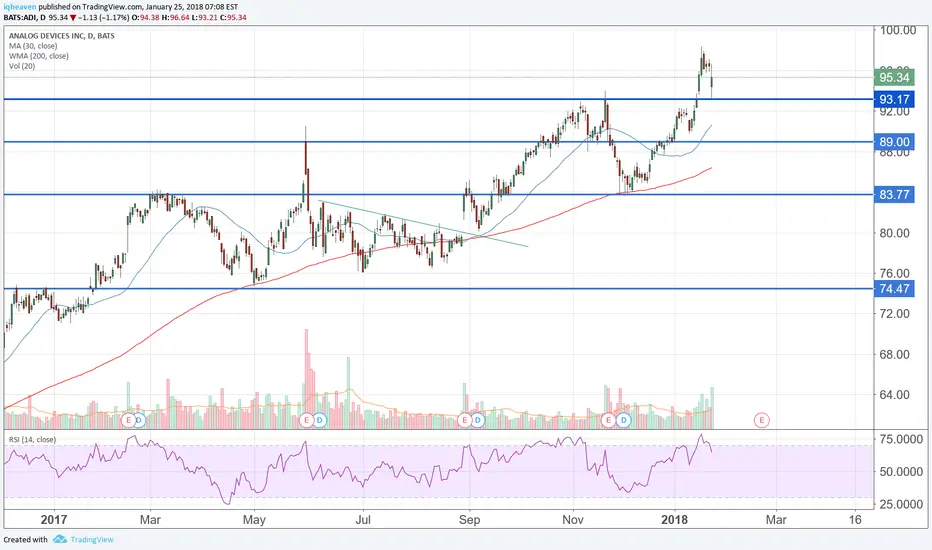Select the WMA (200, close) indicator label
This screenshot has width=932, height=550.
pos(39,56)
